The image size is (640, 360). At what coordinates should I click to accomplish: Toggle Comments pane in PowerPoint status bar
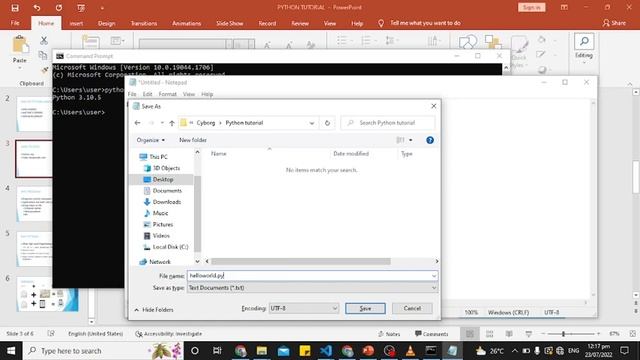431,334
